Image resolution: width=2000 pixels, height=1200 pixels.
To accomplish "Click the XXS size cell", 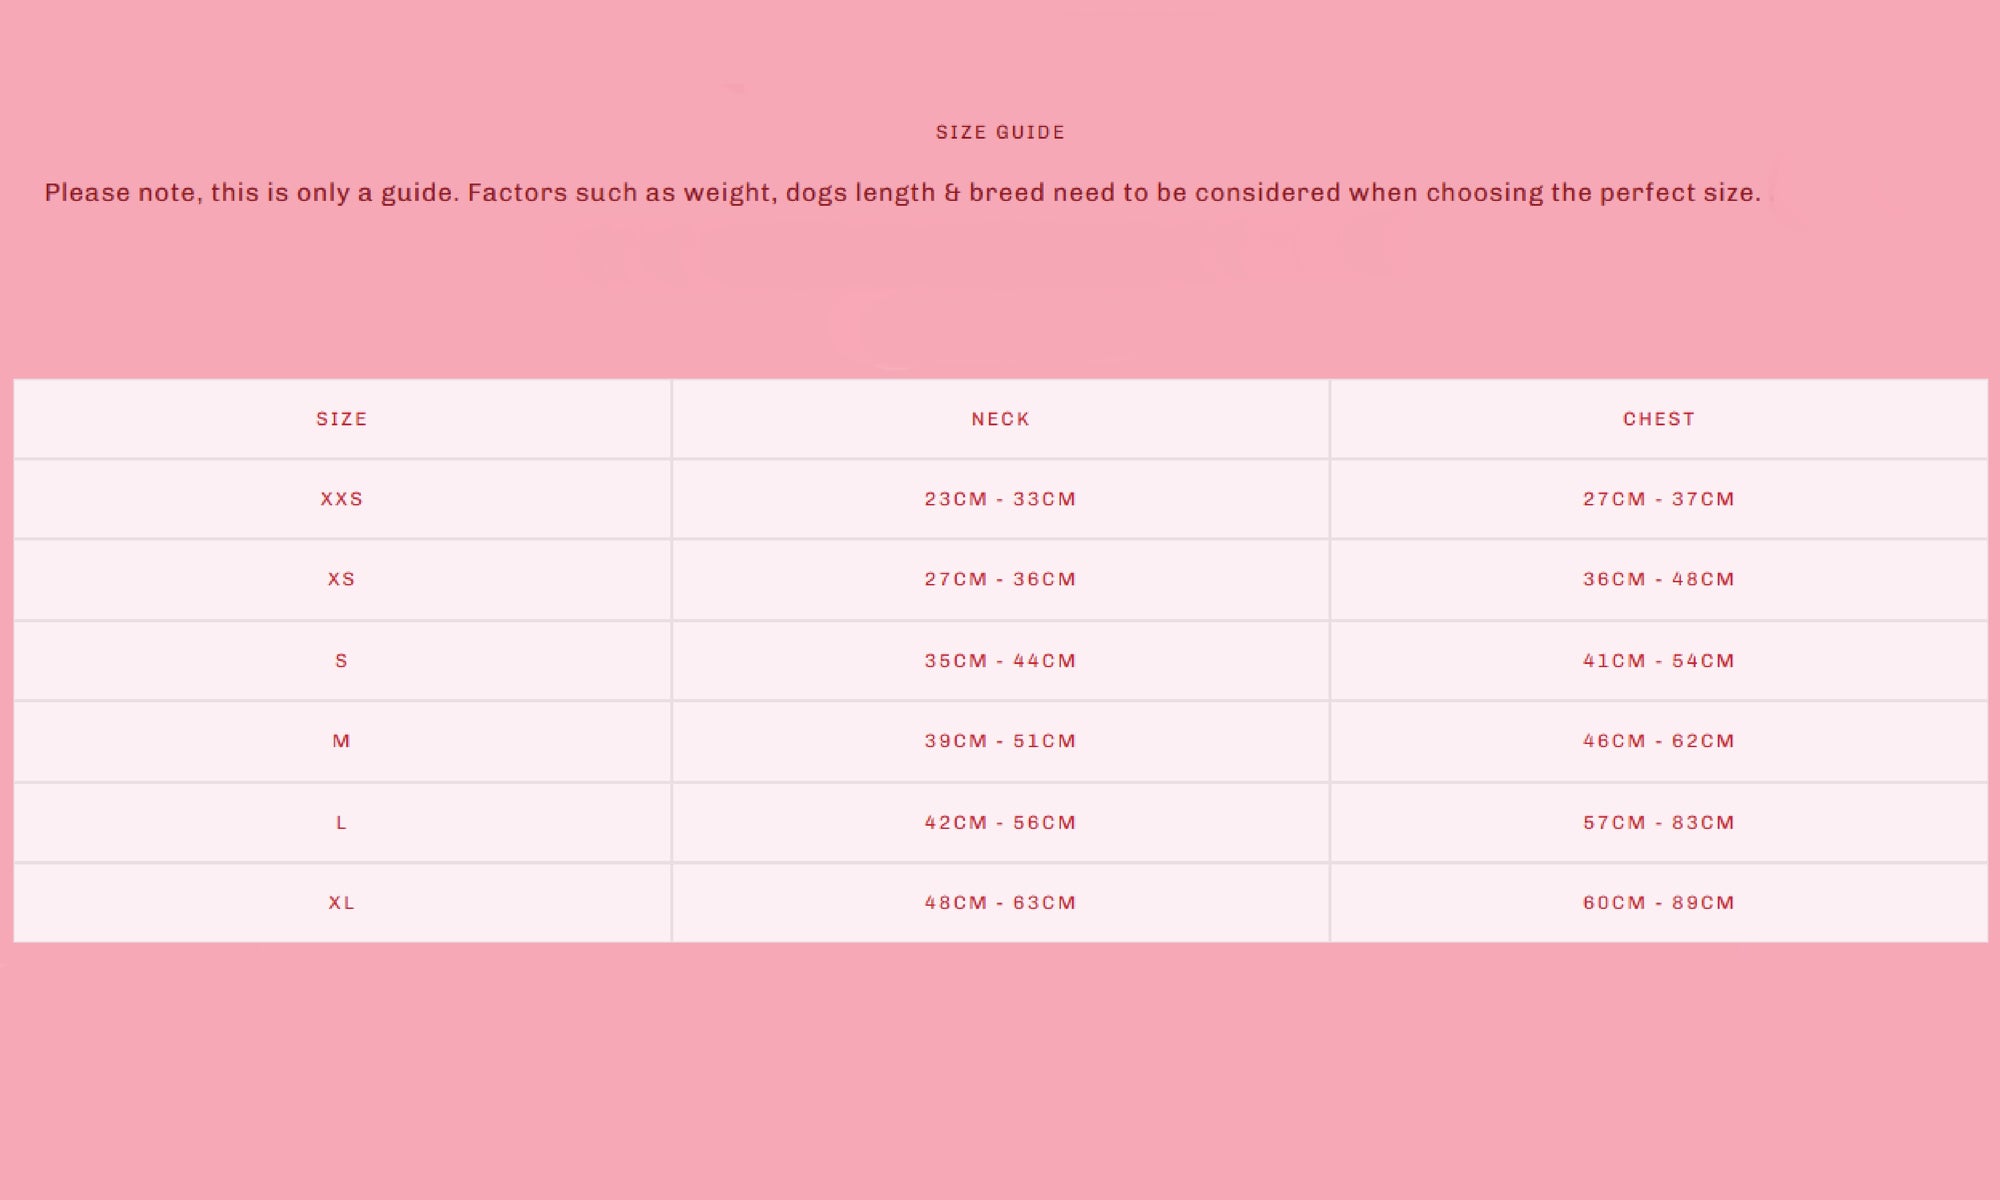I will pyautogui.click(x=342, y=499).
